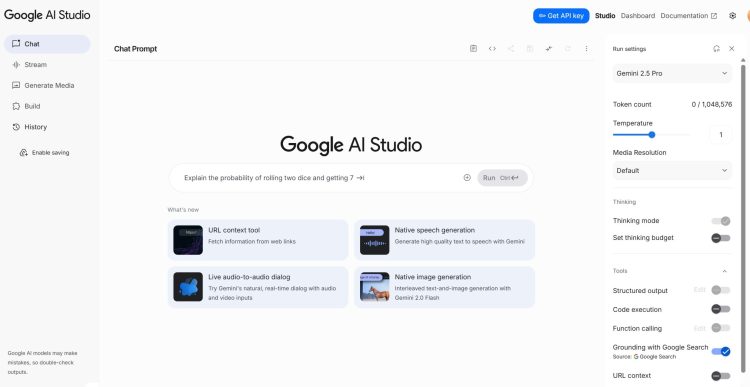Screen dimensions: 750x387
Task: Click the Get API key button
Action: (x=561, y=16)
